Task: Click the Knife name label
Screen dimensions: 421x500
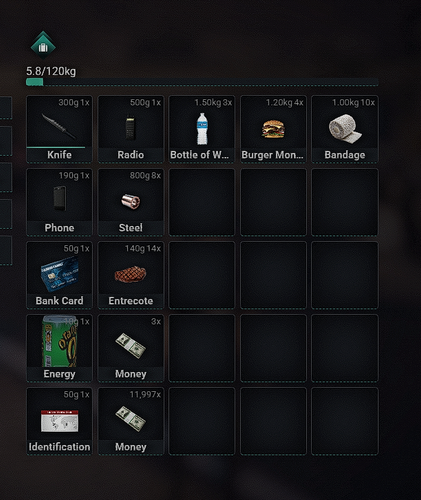Action: point(59,155)
